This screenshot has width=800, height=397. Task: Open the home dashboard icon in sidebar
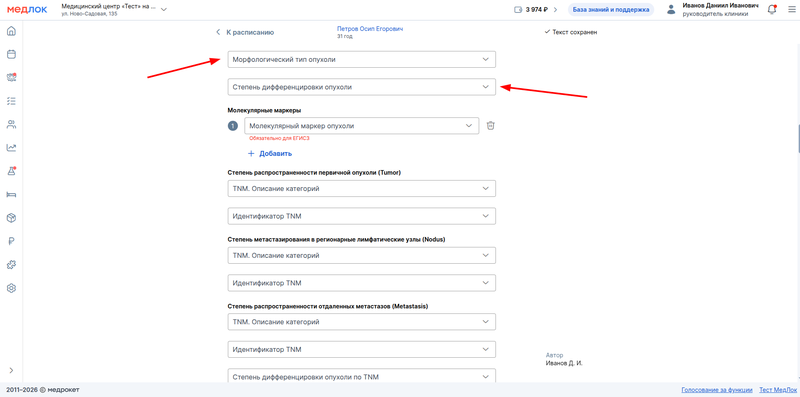[x=11, y=31]
